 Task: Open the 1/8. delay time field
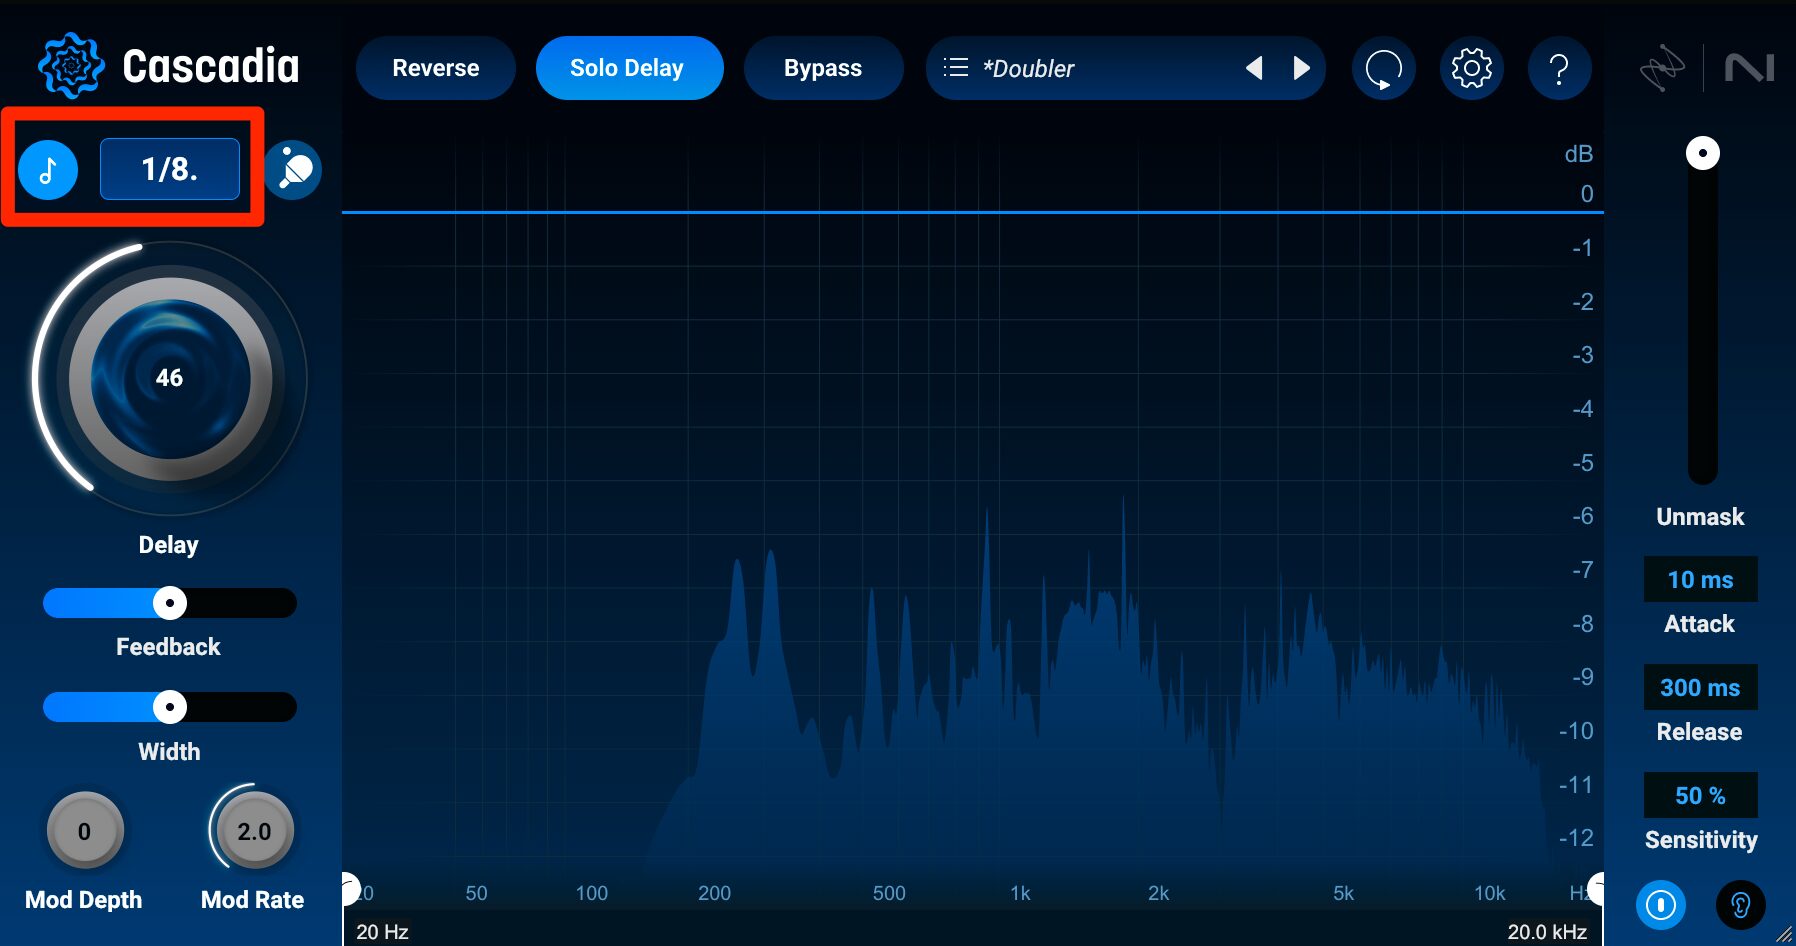170,169
